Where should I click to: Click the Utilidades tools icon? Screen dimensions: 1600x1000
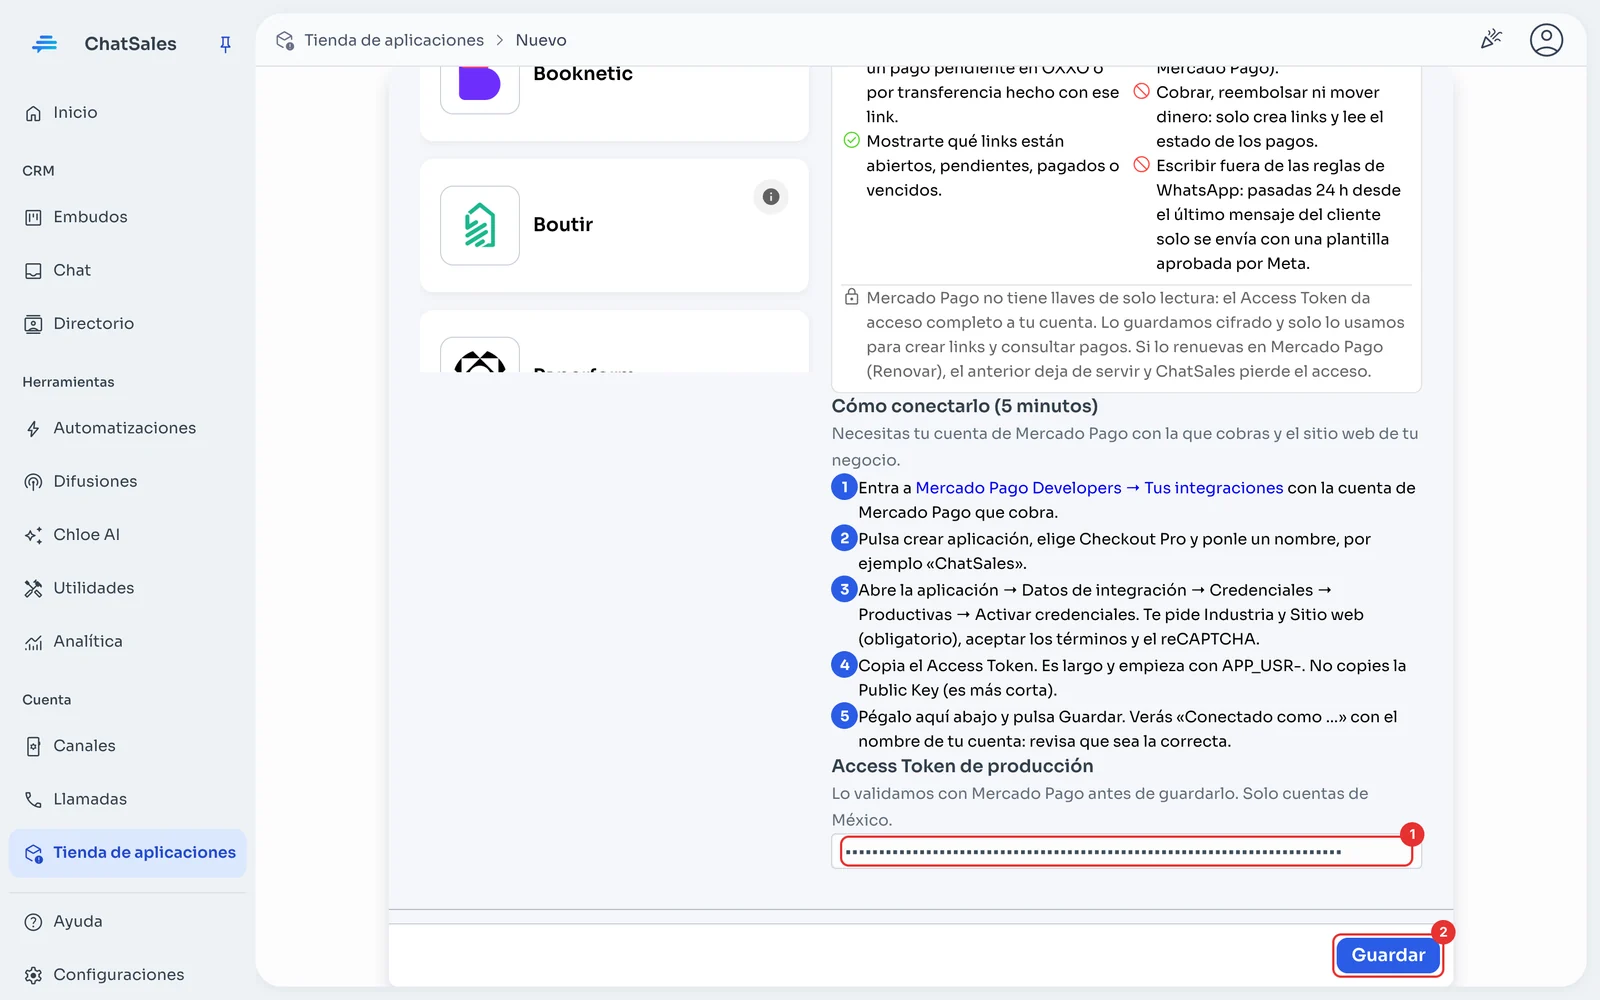(x=33, y=588)
